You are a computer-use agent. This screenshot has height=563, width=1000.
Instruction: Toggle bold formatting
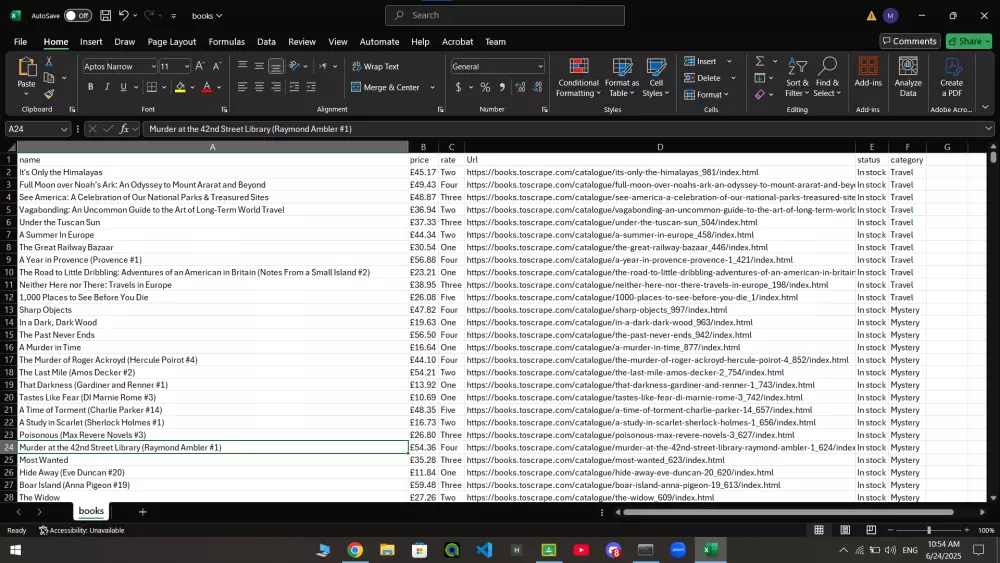click(x=90, y=87)
